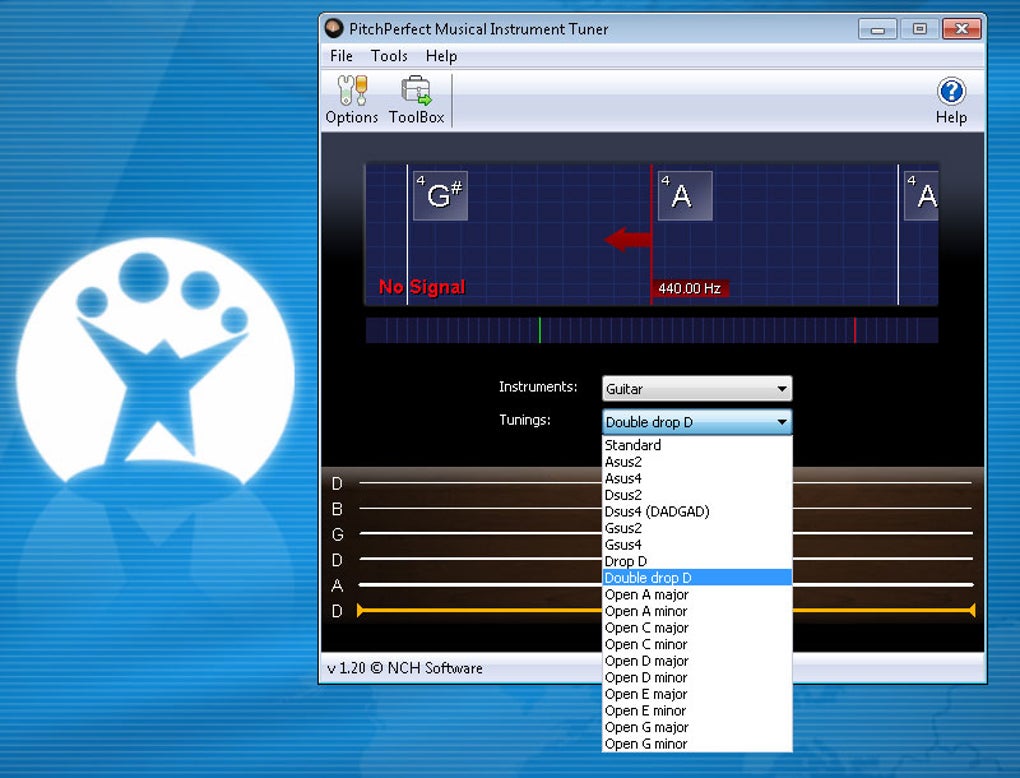Select Dsus4 (DADGAD) tuning
Screen dimensions: 1020x778
(697, 511)
